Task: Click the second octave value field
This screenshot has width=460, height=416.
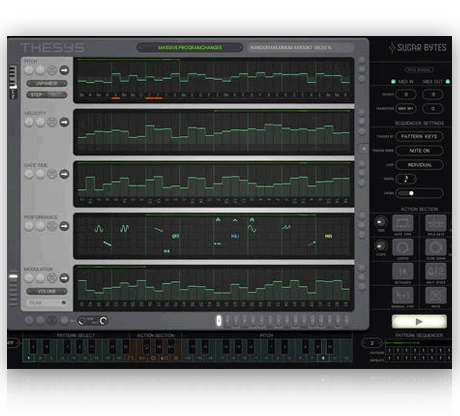Action: [x=433, y=94]
